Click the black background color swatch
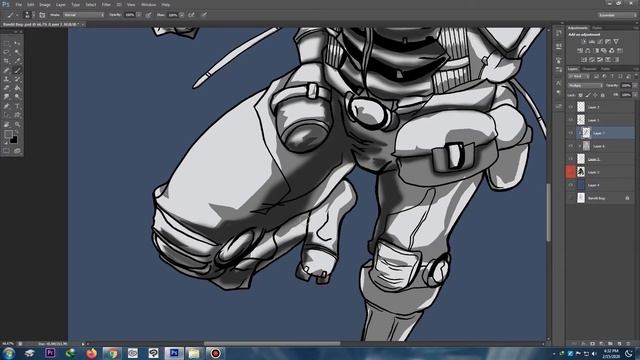Viewport: 640px width, 360px height. [x=14, y=140]
